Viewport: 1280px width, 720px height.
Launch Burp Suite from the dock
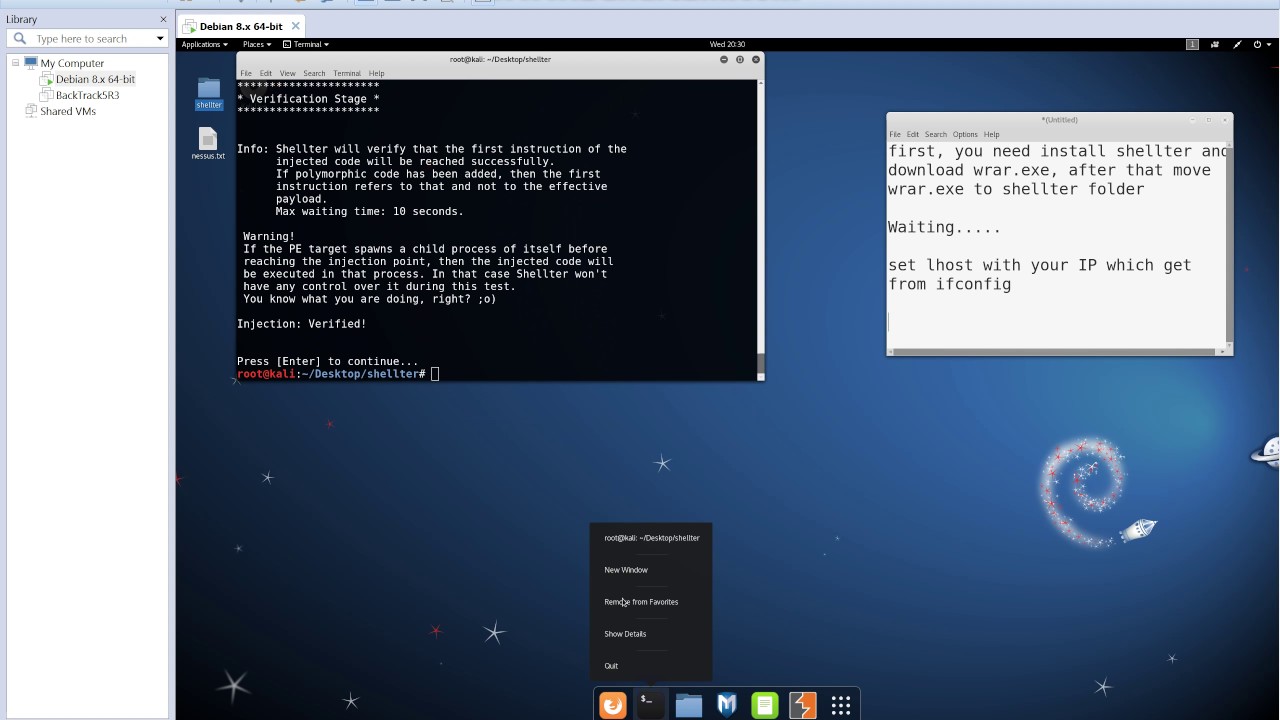(x=803, y=705)
